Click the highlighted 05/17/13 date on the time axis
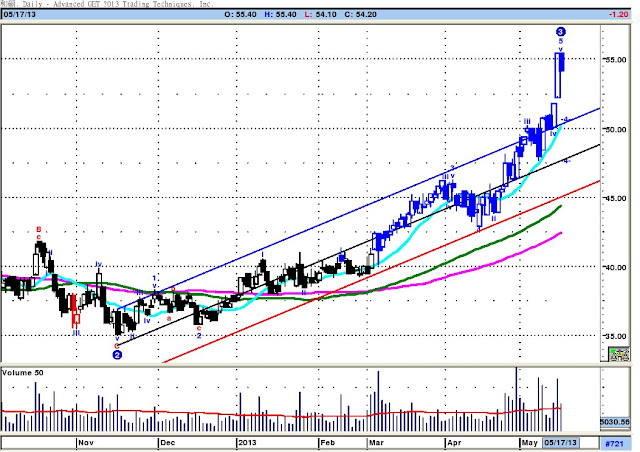 (560, 443)
